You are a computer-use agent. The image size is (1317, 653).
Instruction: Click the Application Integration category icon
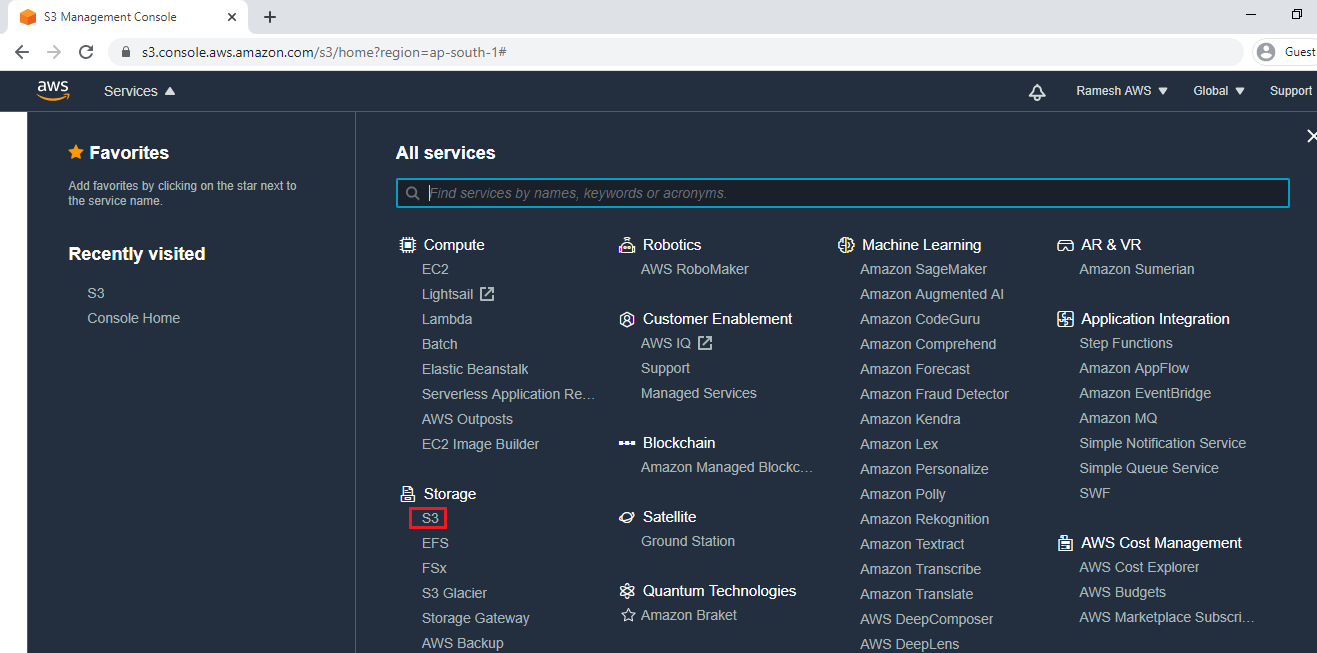1065,319
